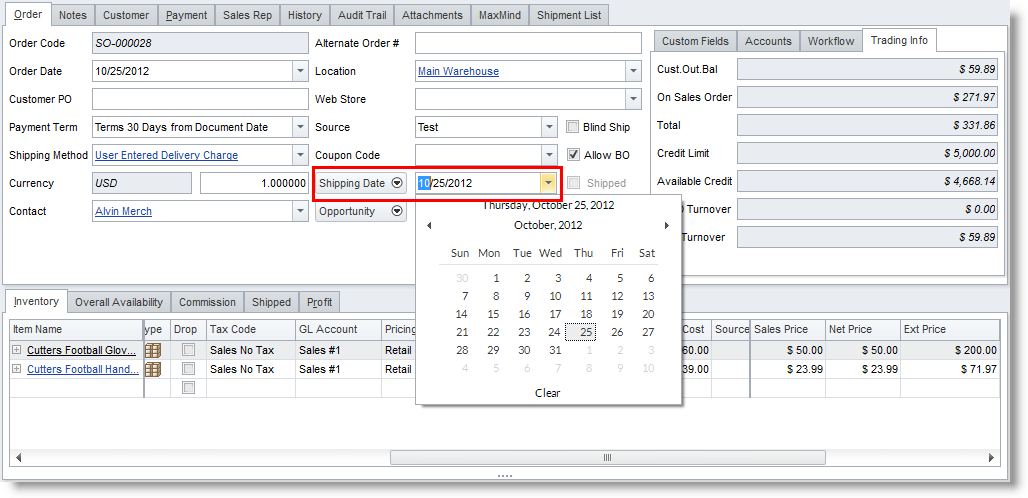
Task: Click the horizontal scrollbar thumb in the grid
Action: pos(607,457)
